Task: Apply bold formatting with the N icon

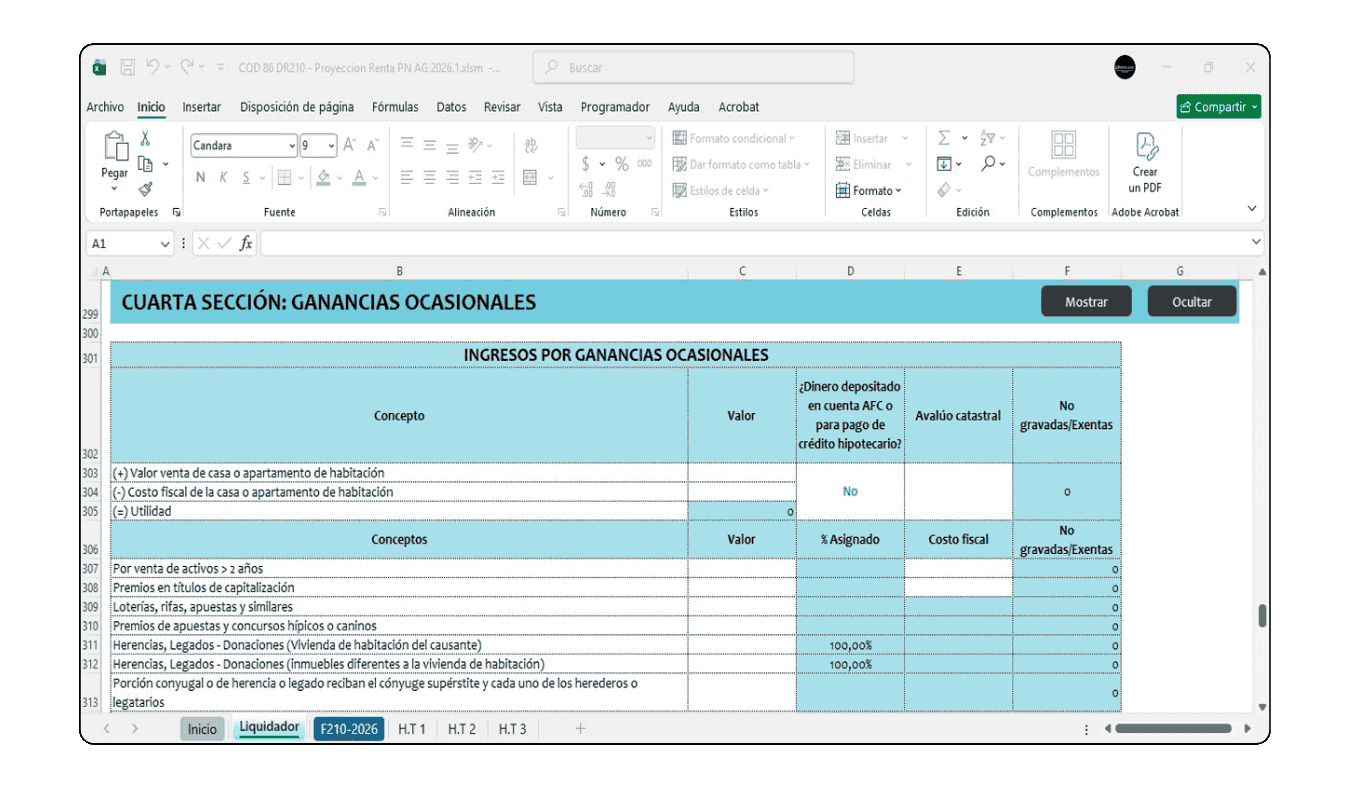Action: (x=201, y=177)
